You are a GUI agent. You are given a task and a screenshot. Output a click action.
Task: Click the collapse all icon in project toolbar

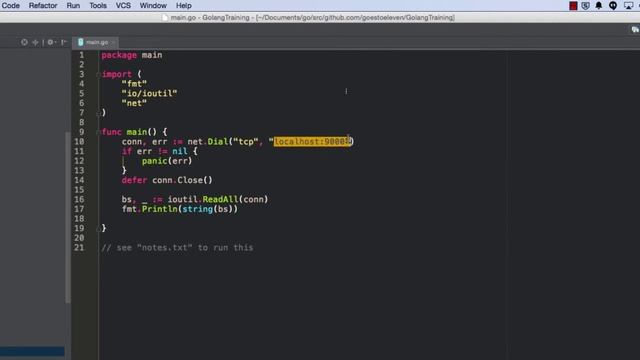point(36,42)
